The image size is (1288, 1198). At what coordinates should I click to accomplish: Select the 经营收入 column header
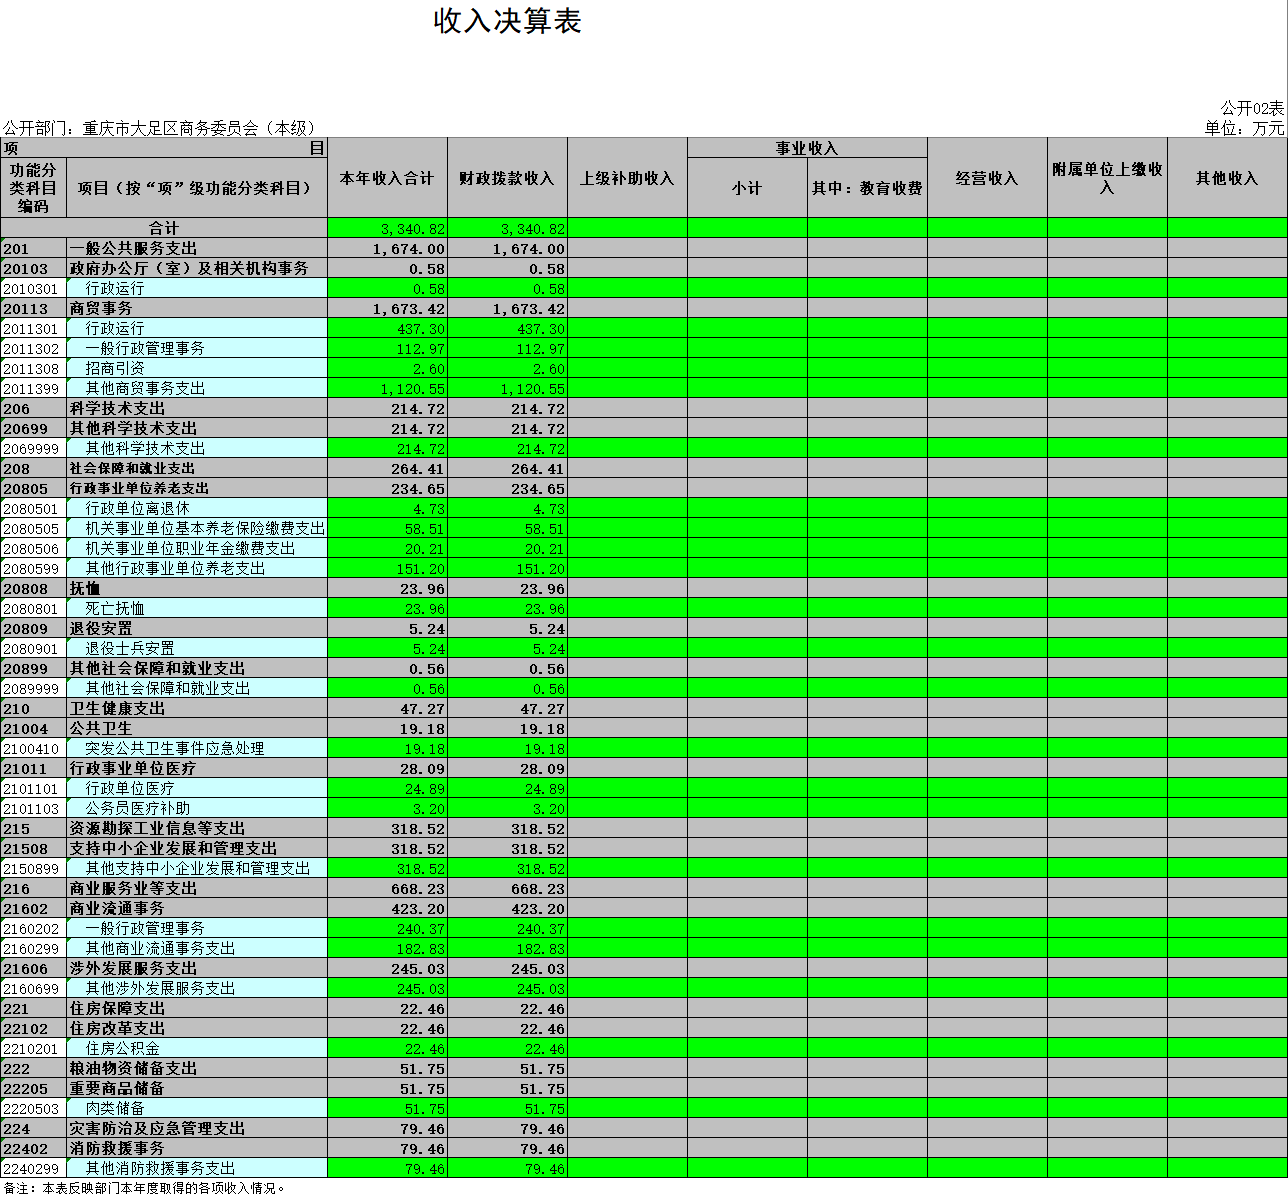point(987,178)
